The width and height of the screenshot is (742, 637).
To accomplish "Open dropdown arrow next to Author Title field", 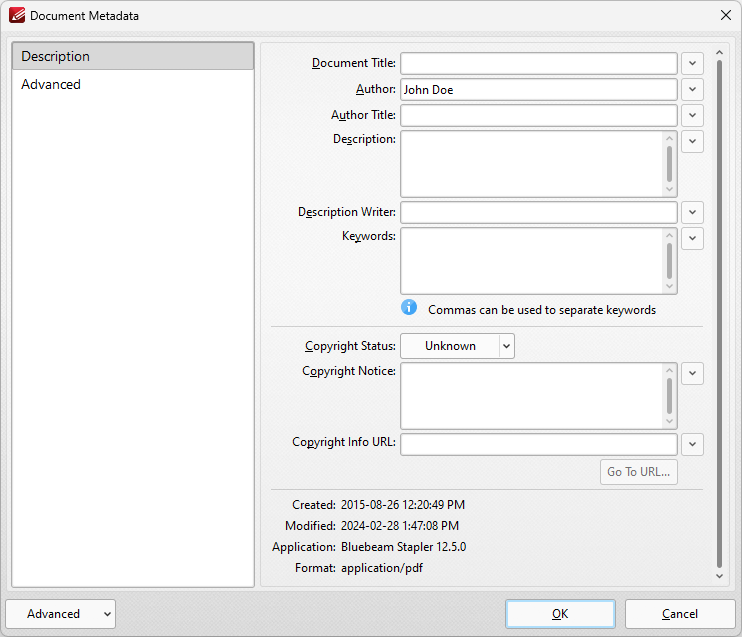I will pos(692,115).
